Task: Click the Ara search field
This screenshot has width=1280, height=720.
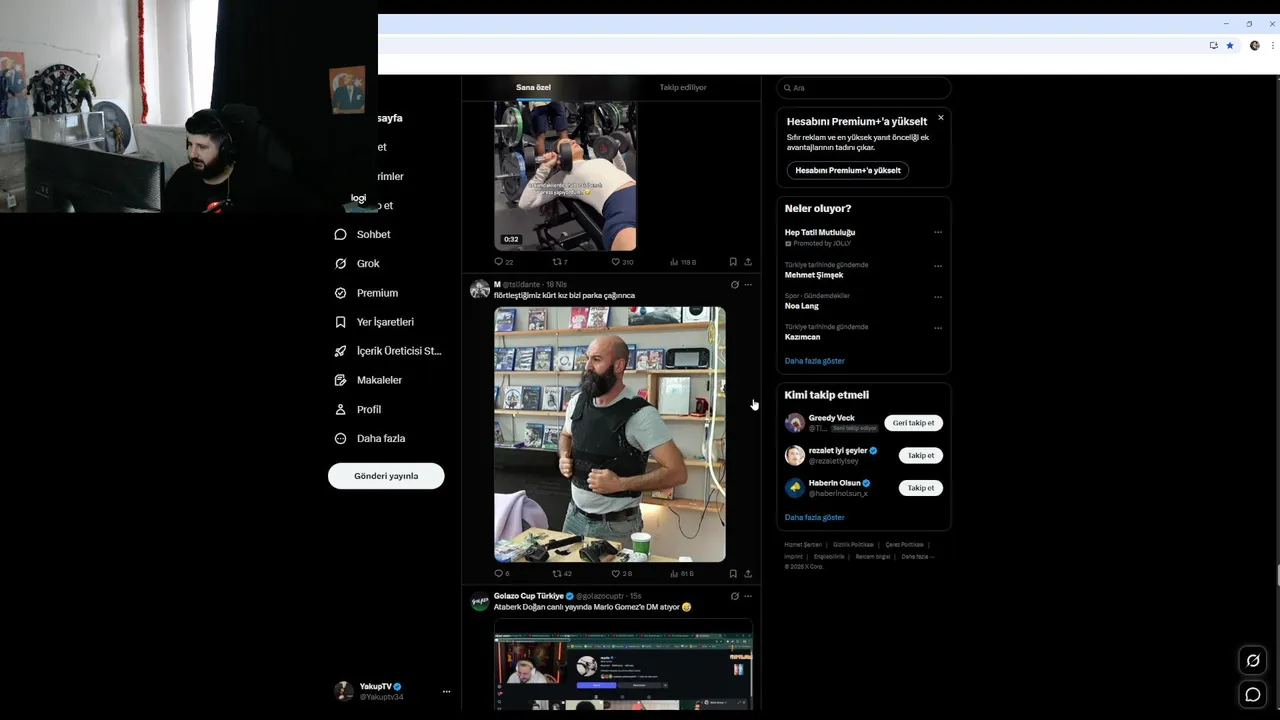Action: coord(863,88)
